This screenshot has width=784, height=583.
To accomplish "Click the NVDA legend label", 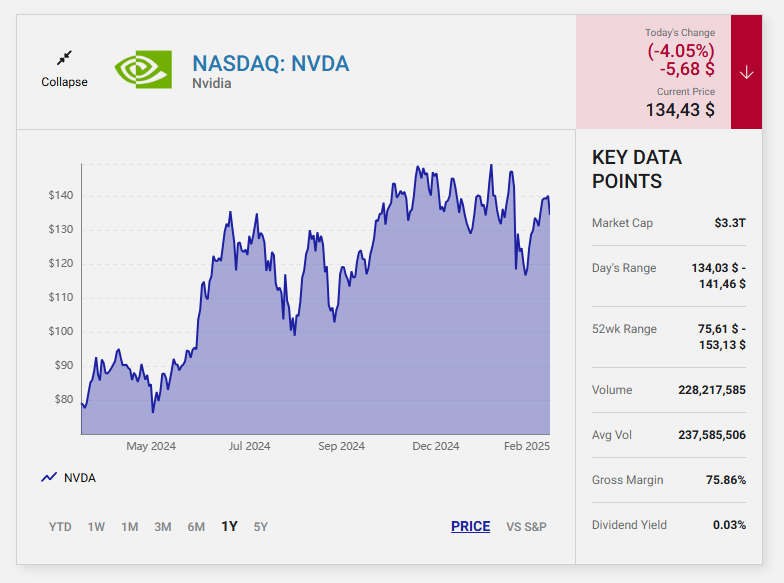I will tap(80, 478).
